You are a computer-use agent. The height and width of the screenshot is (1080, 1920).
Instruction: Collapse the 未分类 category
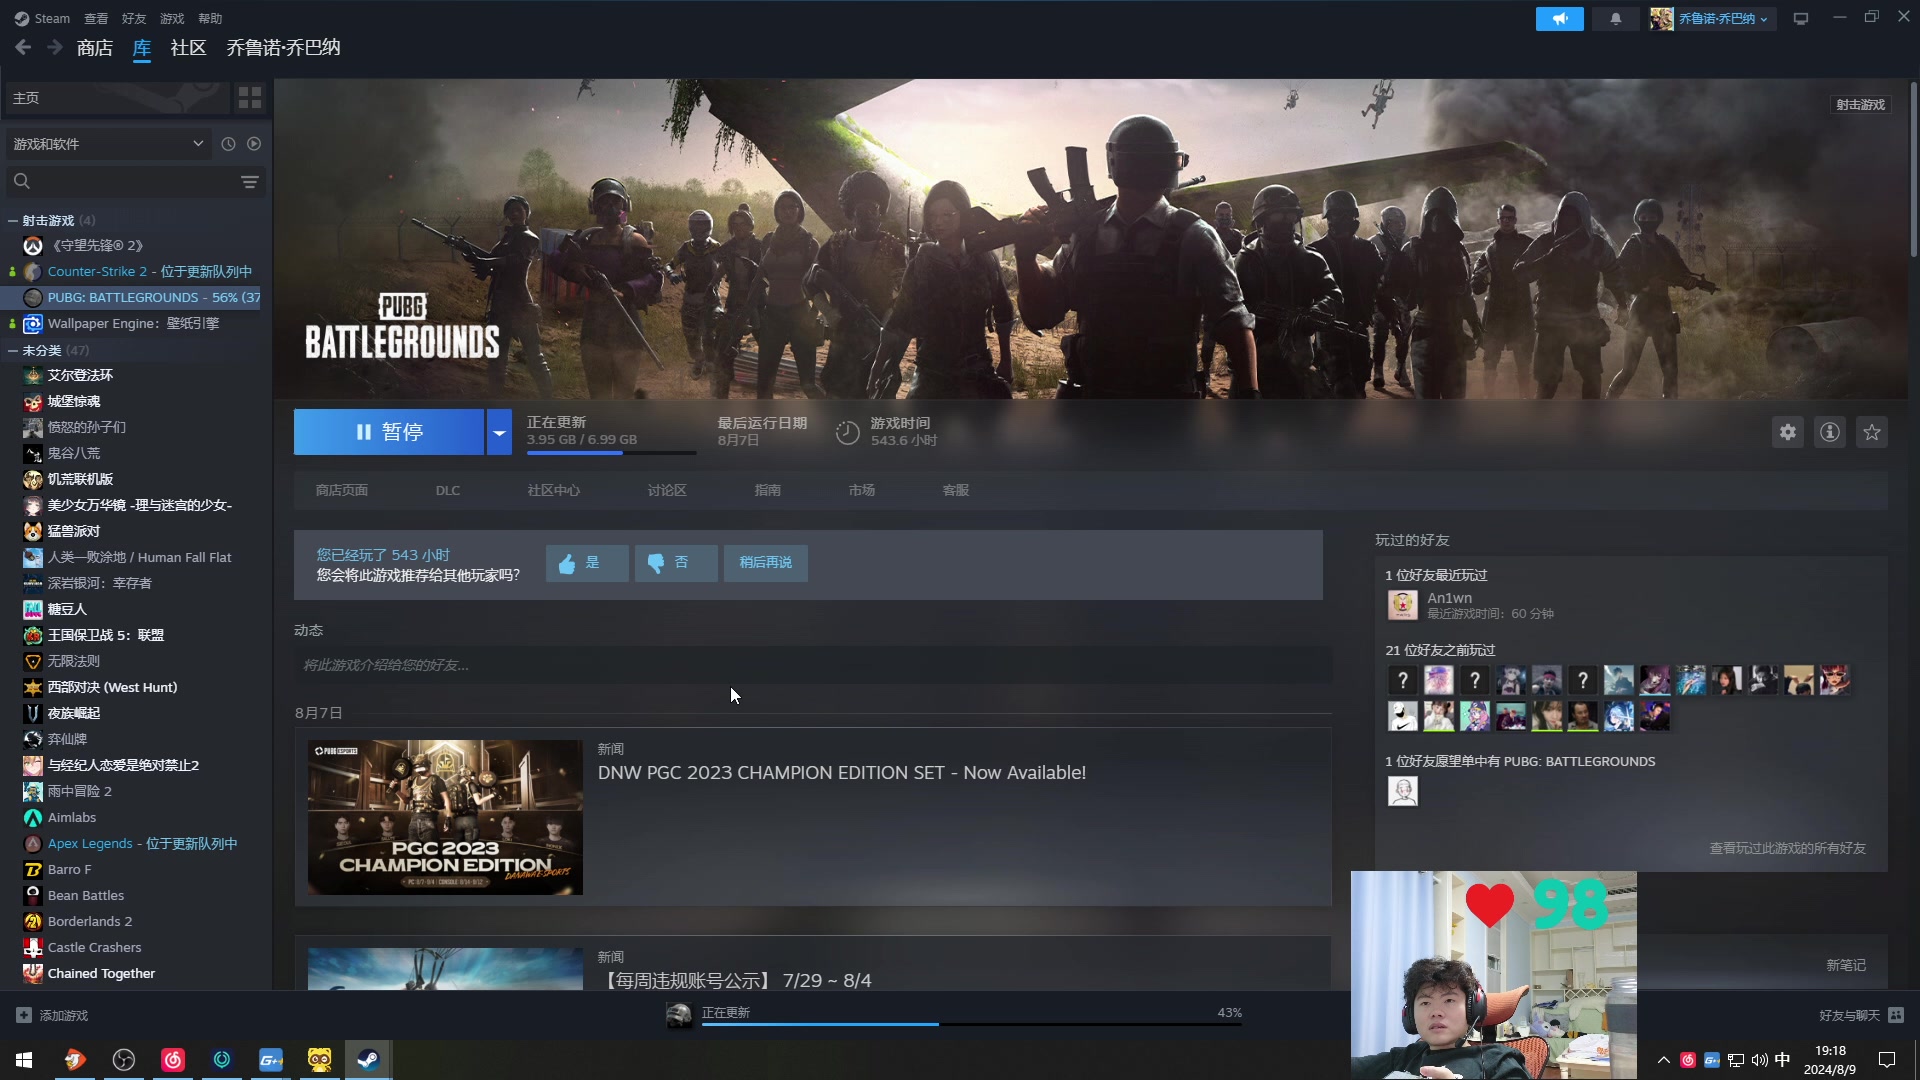pos(13,351)
